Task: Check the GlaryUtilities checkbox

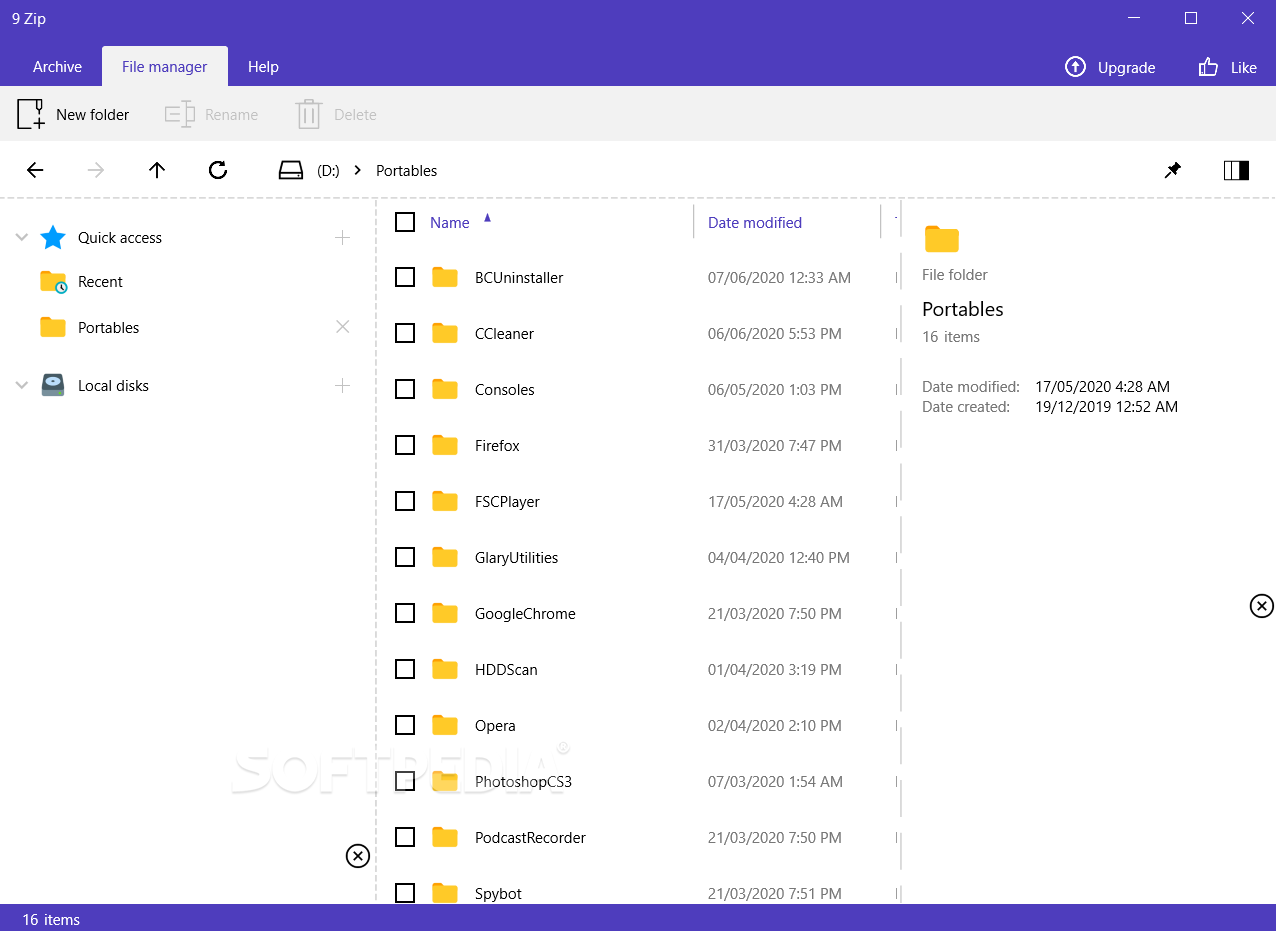Action: point(405,557)
